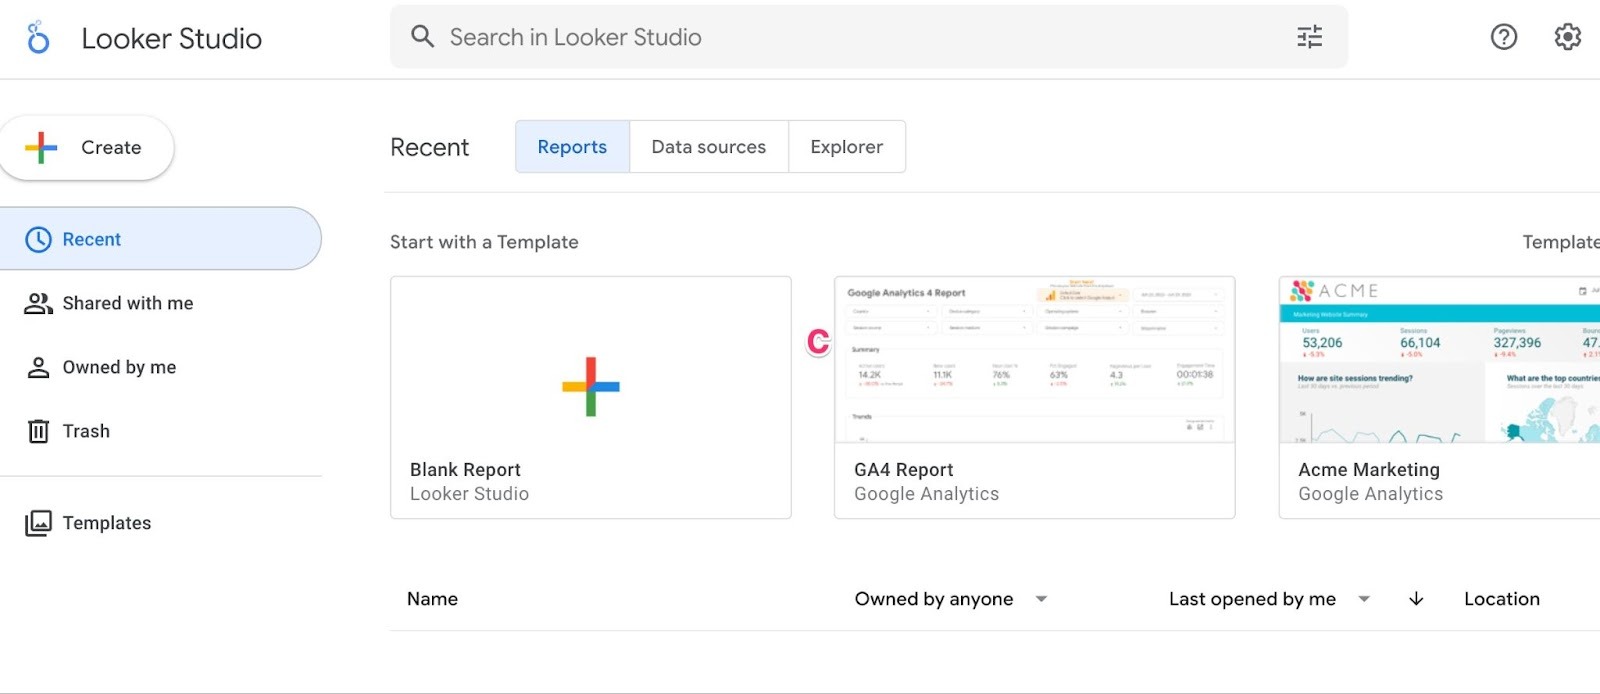
Task: Click the Templates gallery icon
Action: pyautogui.click(x=38, y=523)
